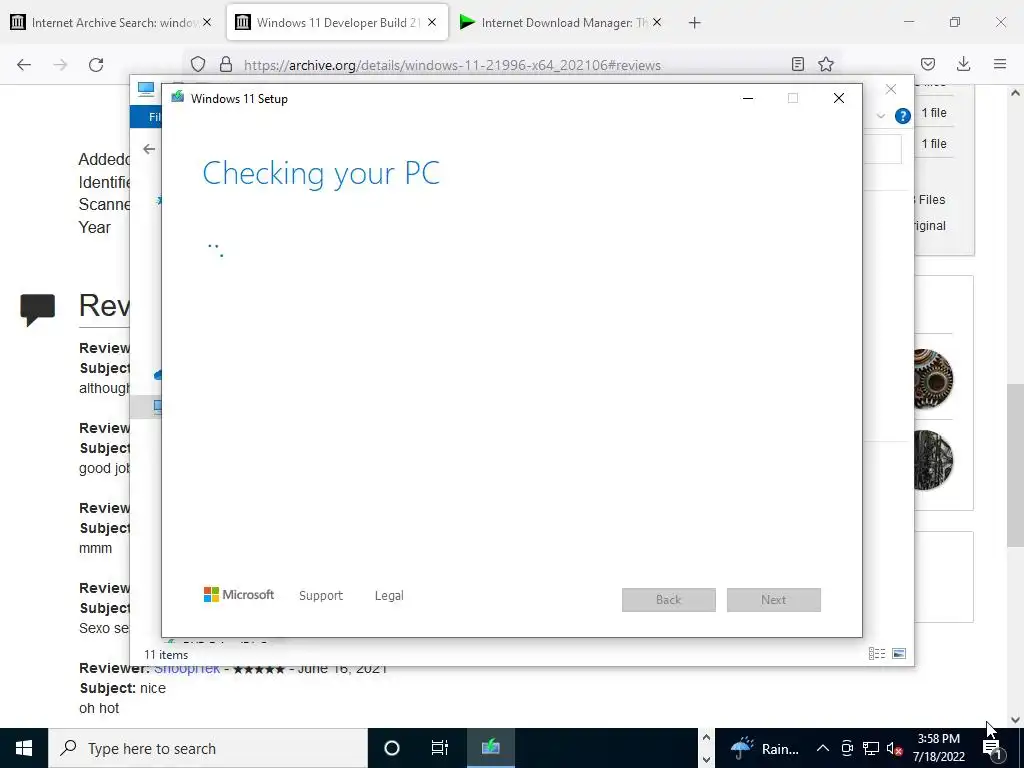Click the disabled Back button in Setup
The image size is (1024, 768).
coord(669,600)
